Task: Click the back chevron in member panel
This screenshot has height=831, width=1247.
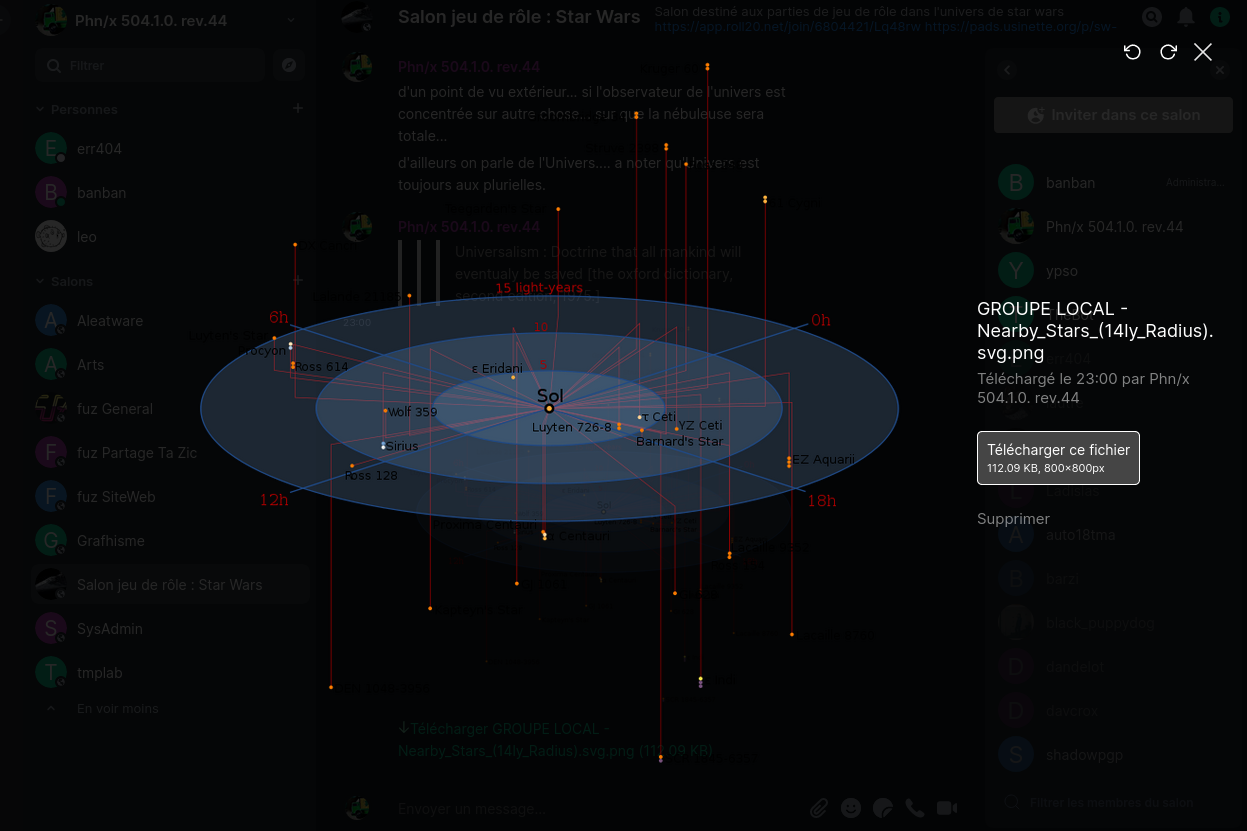Action: (1007, 70)
